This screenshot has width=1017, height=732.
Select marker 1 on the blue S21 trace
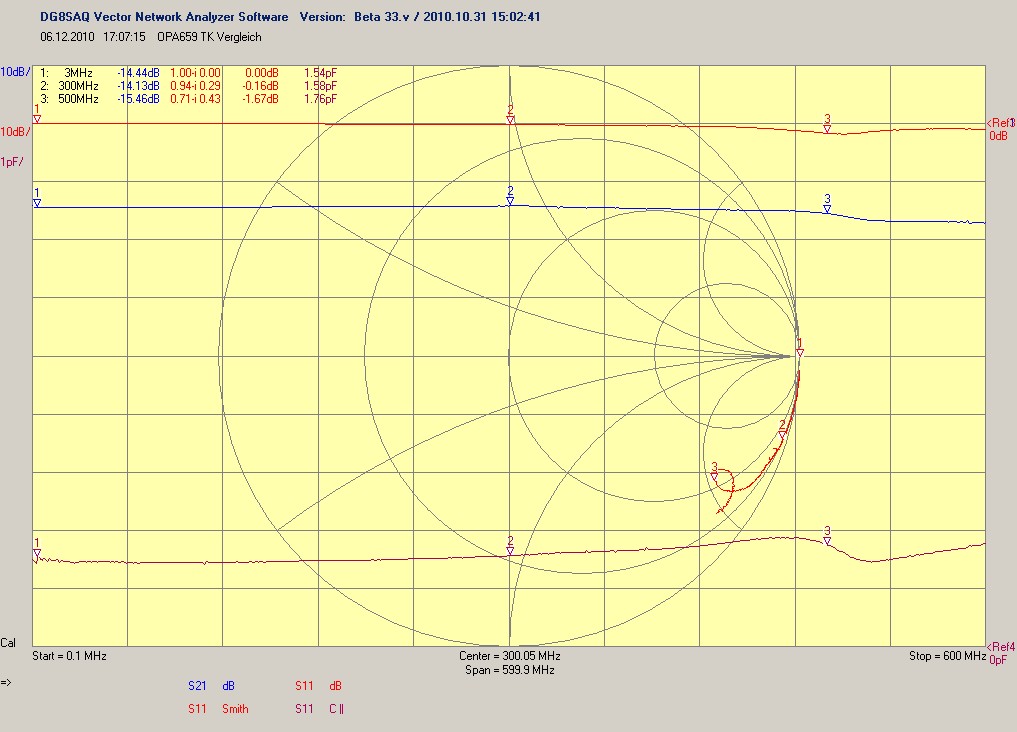(37, 203)
